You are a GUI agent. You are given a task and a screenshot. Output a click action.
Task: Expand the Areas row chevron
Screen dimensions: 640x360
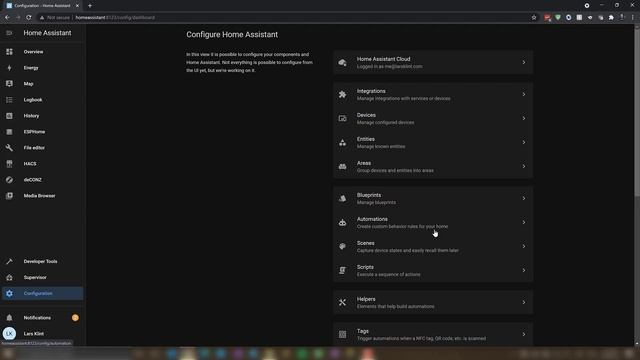coord(524,167)
